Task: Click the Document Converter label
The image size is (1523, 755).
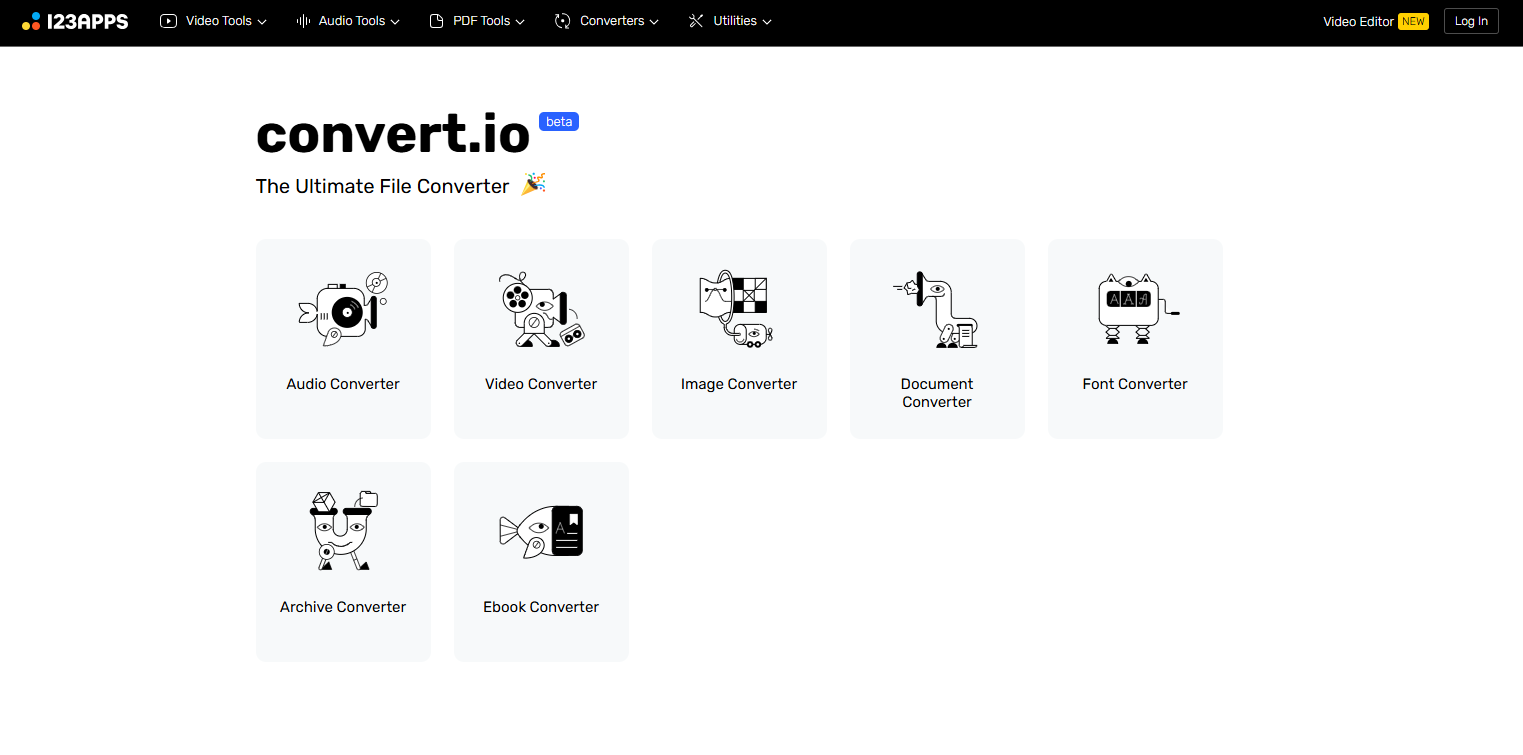Action: coord(937,393)
